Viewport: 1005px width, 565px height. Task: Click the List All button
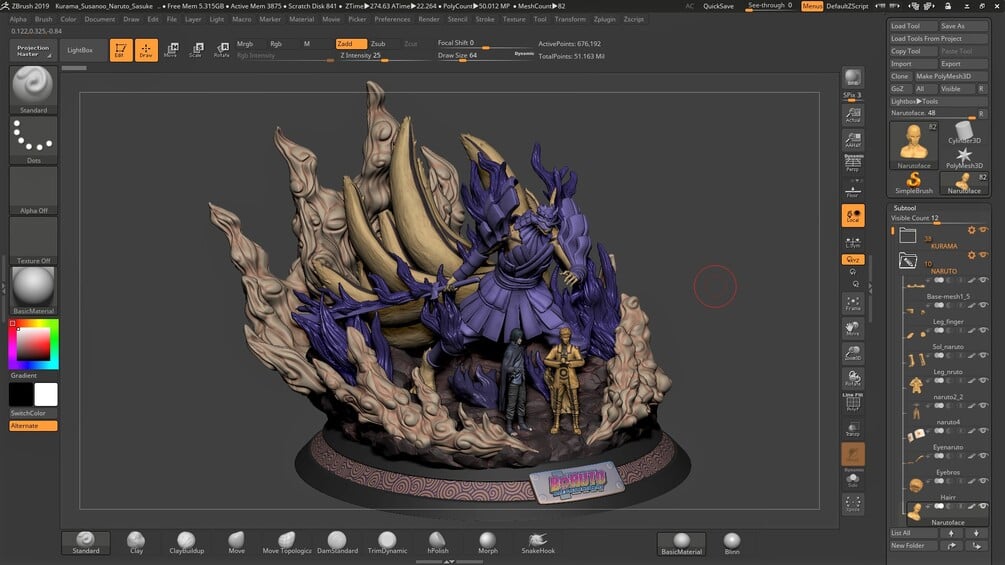[913, 533]
